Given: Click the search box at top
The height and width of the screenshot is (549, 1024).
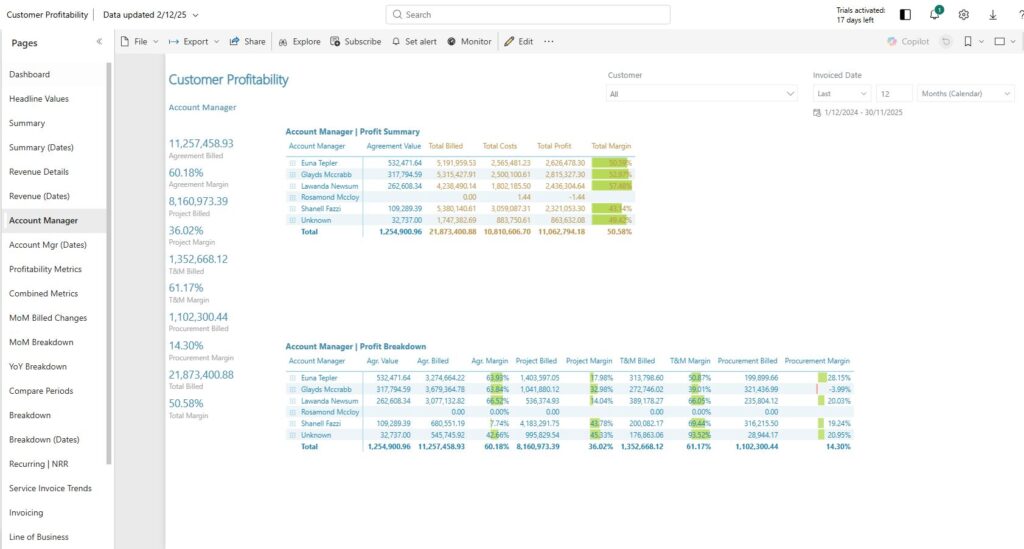Looking at the screenshot, I should click(528, 15).
